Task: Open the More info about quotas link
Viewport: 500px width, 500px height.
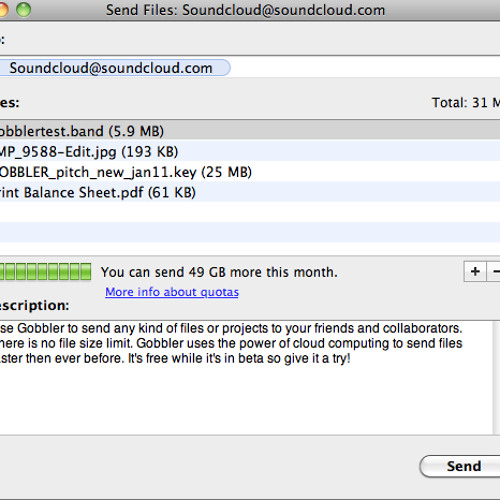Action: [x=172, y=292]
